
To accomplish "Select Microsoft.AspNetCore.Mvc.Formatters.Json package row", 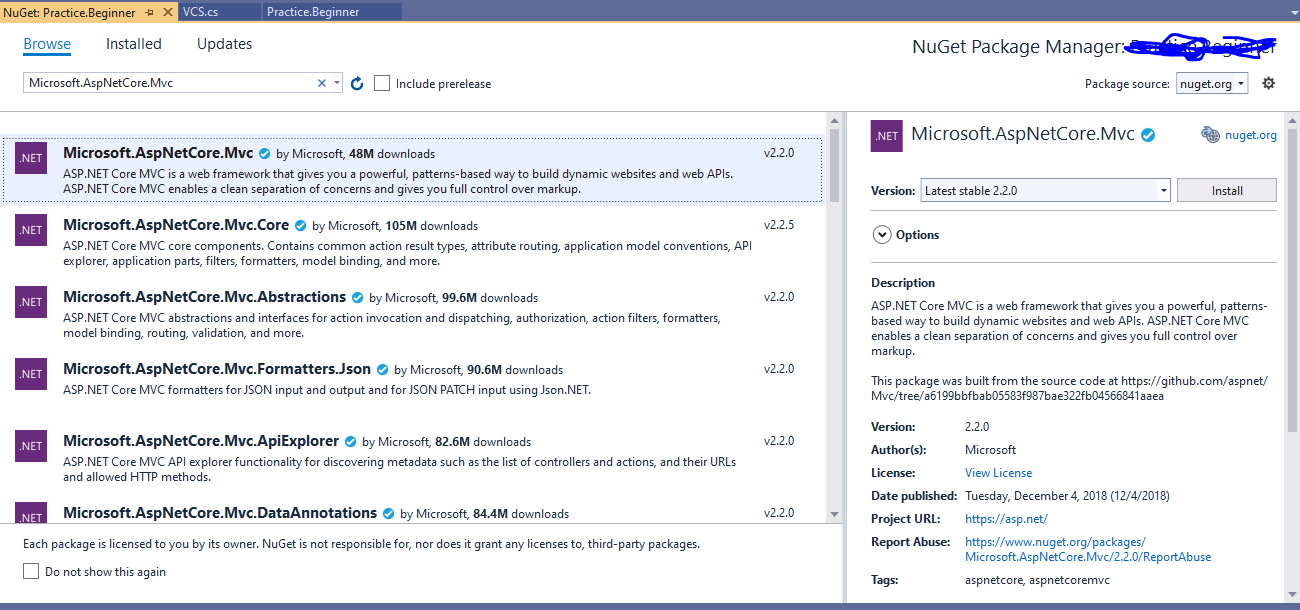I will 414,386.
